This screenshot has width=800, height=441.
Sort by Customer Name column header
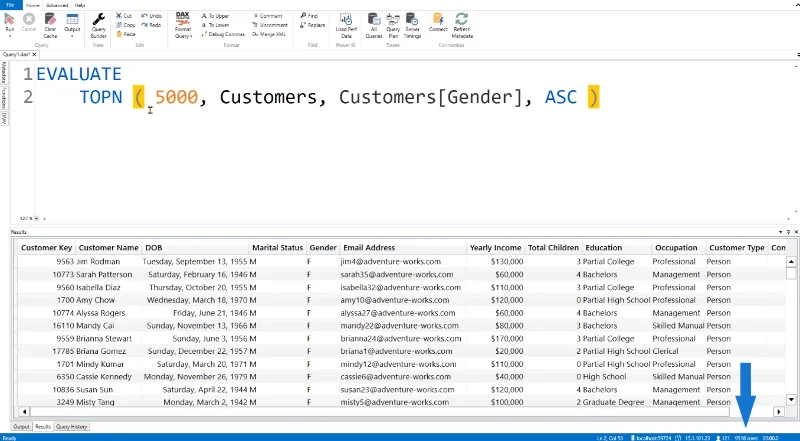(109, 248)
